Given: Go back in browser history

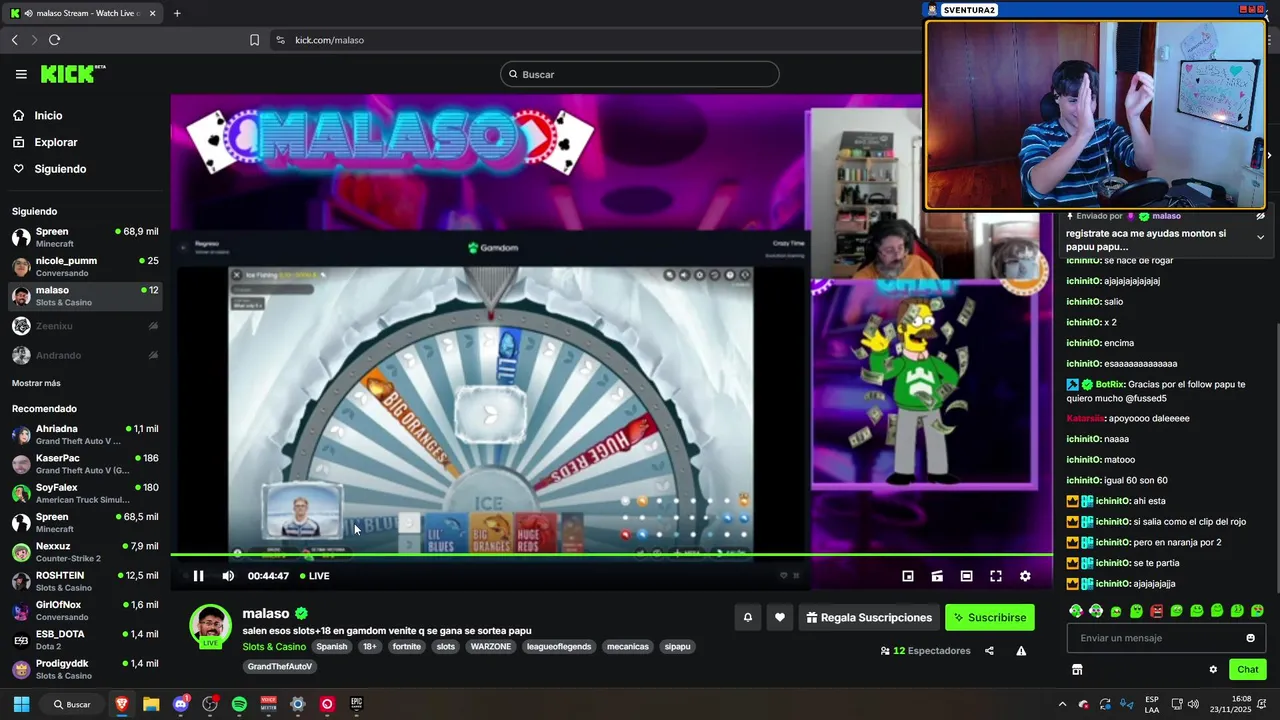Looking at the screenshot, I should [x=15, y=40].
